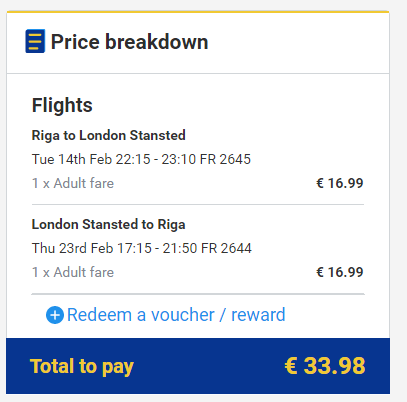Click the Flights section heading
Viewport: 407px width, 402px height.
[62, 105]
